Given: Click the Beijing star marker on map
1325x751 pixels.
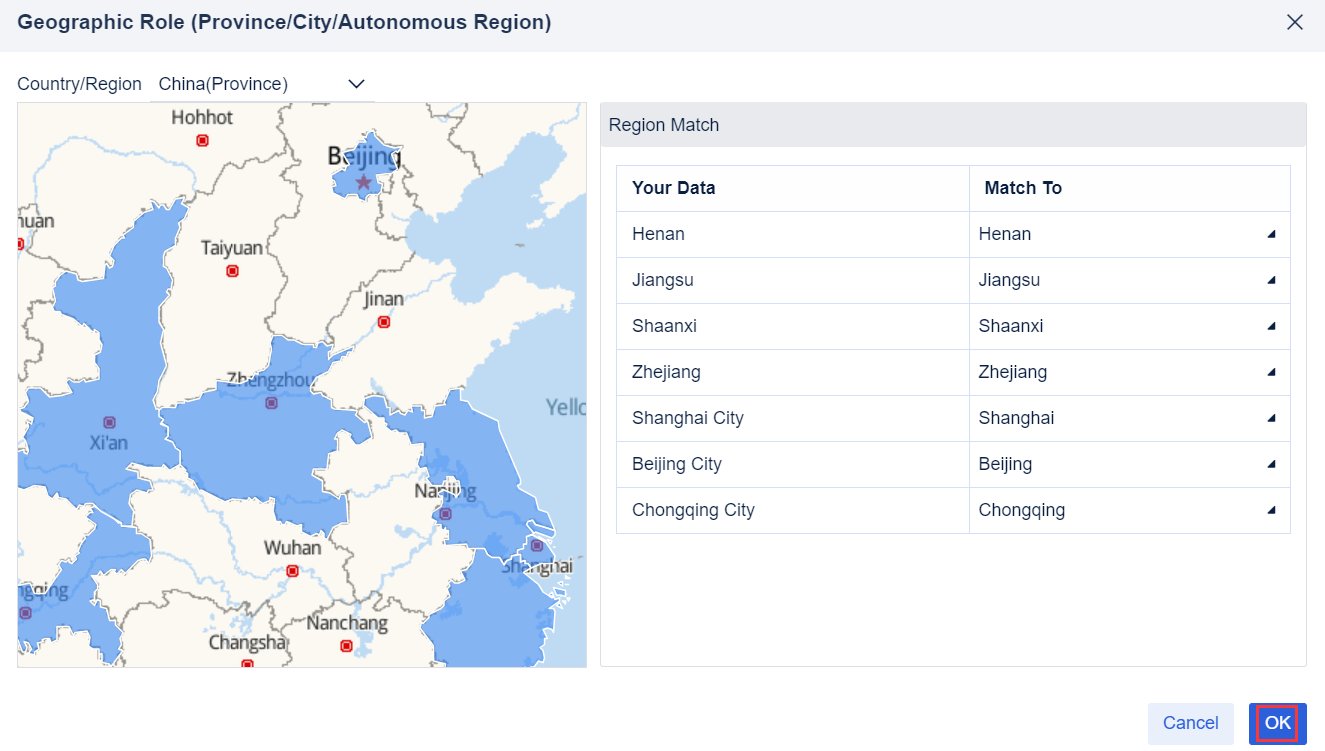Looking at the screenshot, I should [364, 182].
